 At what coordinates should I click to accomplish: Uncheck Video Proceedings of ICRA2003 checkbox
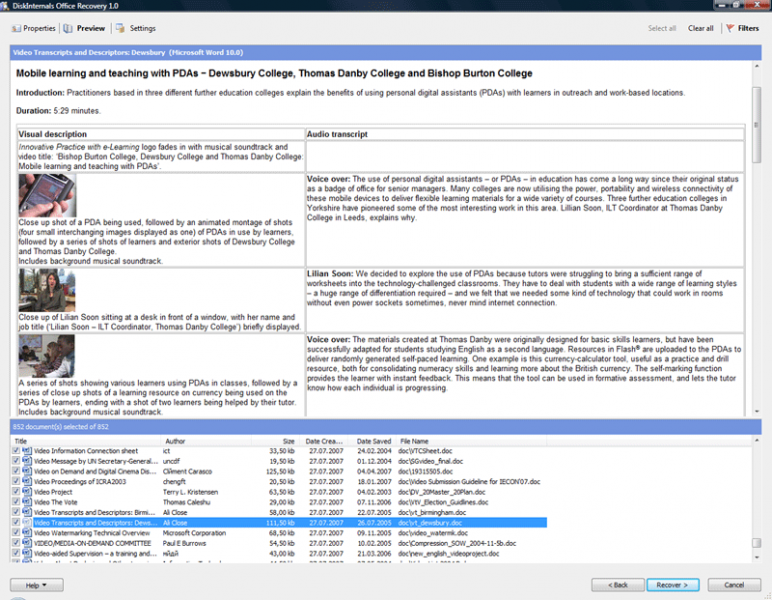16,481
